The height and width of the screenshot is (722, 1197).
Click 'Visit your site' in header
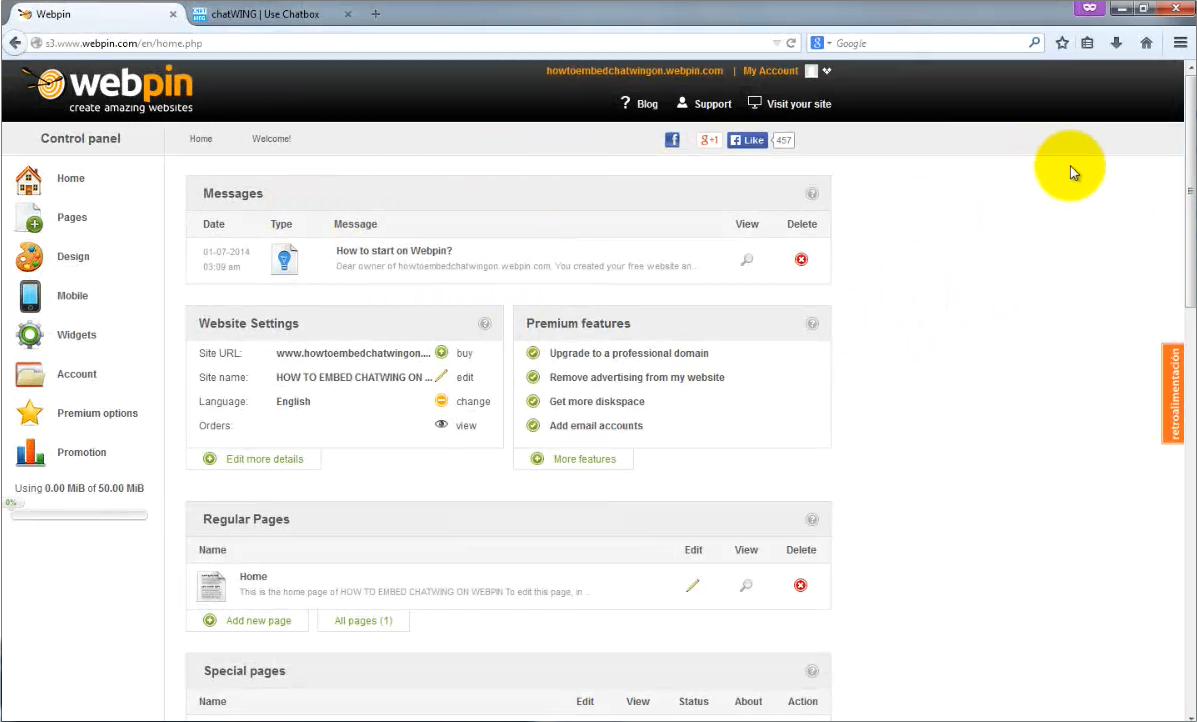tap(789, 104)
